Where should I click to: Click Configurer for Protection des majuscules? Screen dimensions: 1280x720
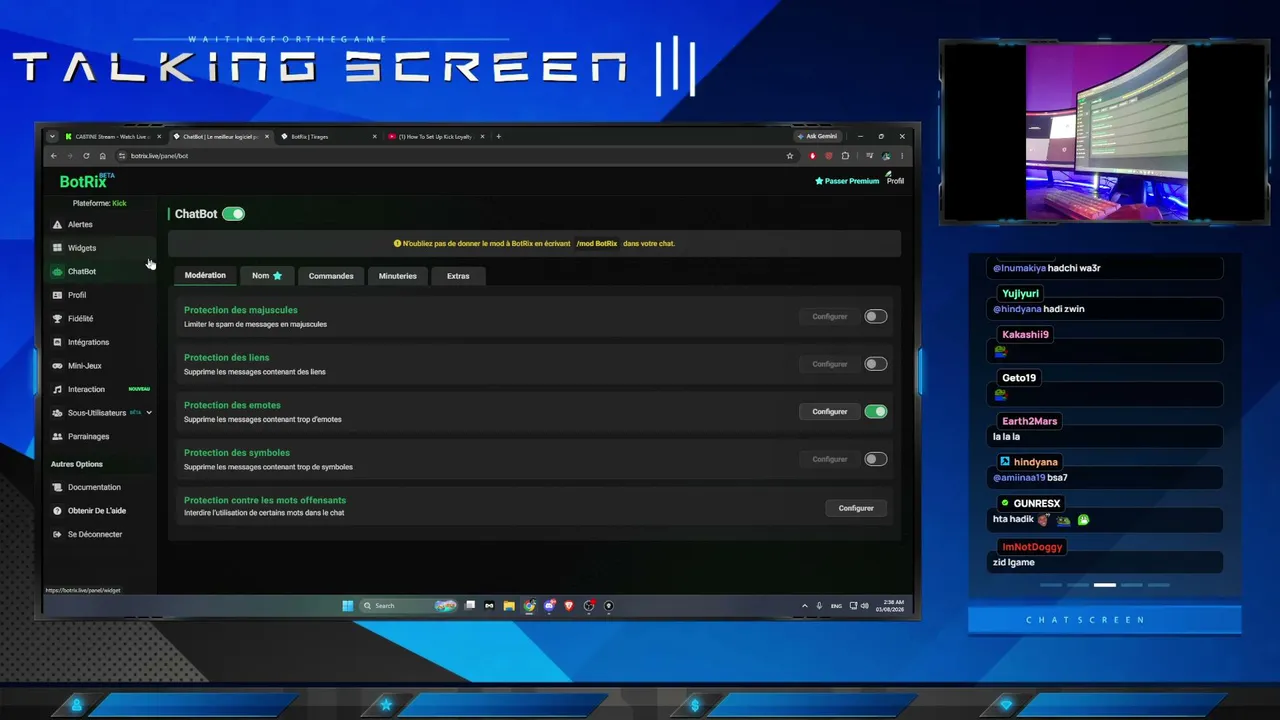click(x=829, y=317)
